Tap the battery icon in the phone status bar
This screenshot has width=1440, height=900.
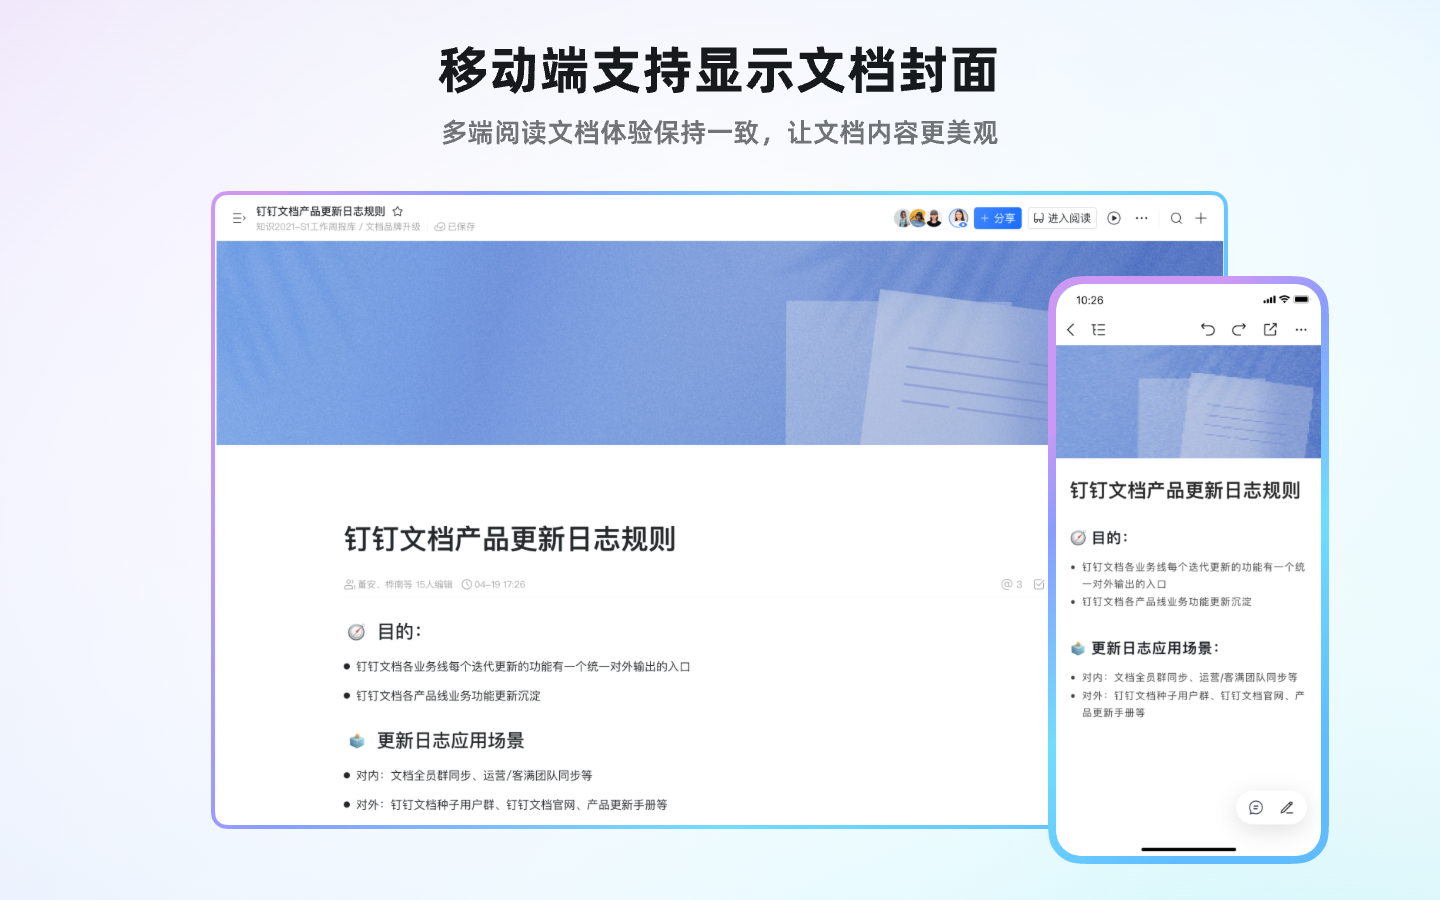coord(1302,299)
